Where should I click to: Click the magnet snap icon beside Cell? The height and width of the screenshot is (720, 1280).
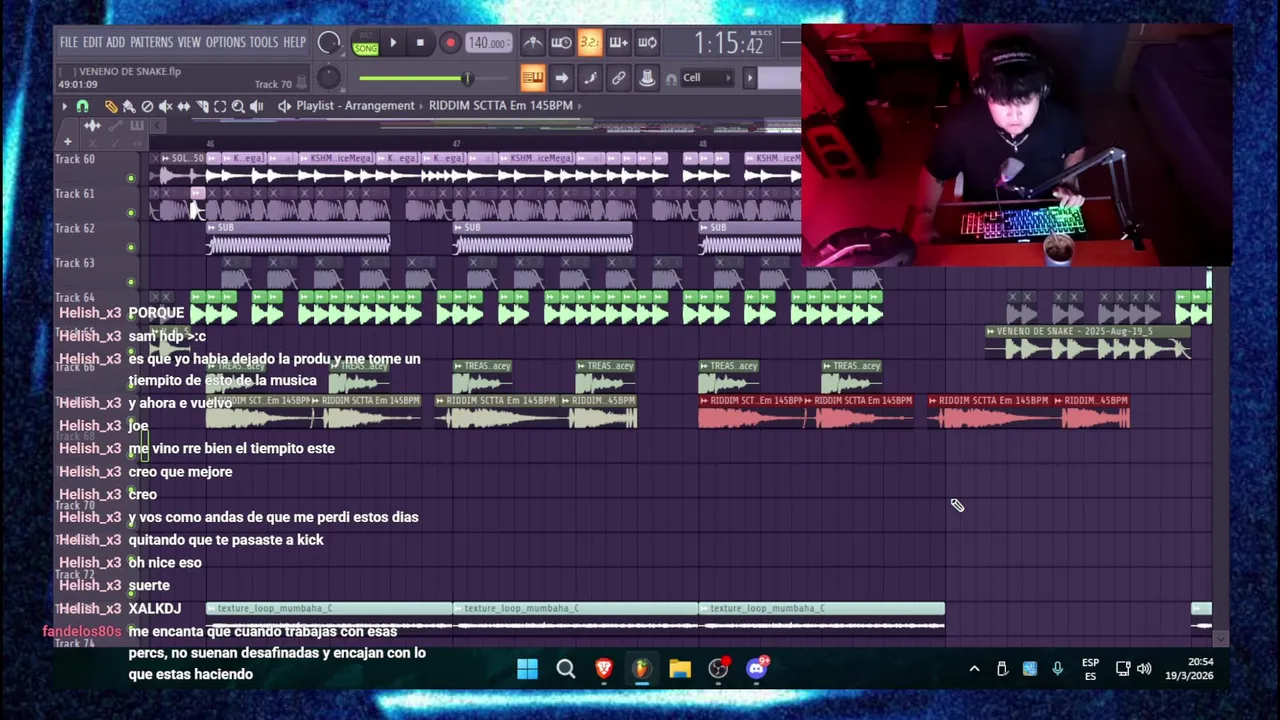tap(671, 78)
